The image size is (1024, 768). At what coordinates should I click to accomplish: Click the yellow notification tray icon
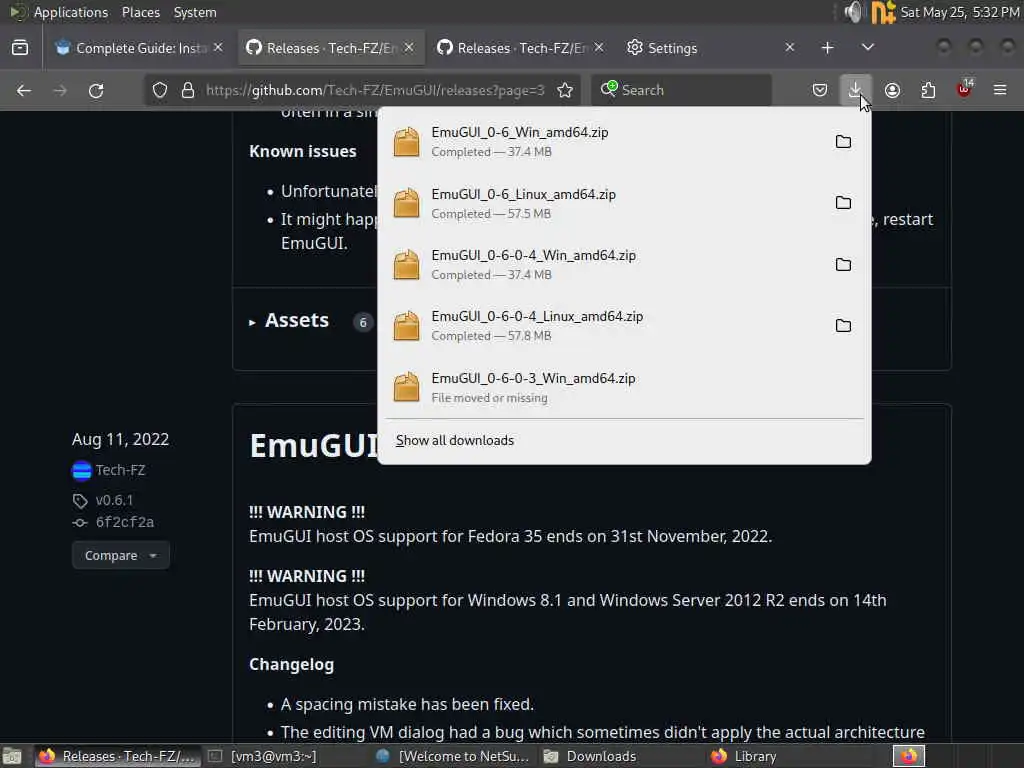883,12
